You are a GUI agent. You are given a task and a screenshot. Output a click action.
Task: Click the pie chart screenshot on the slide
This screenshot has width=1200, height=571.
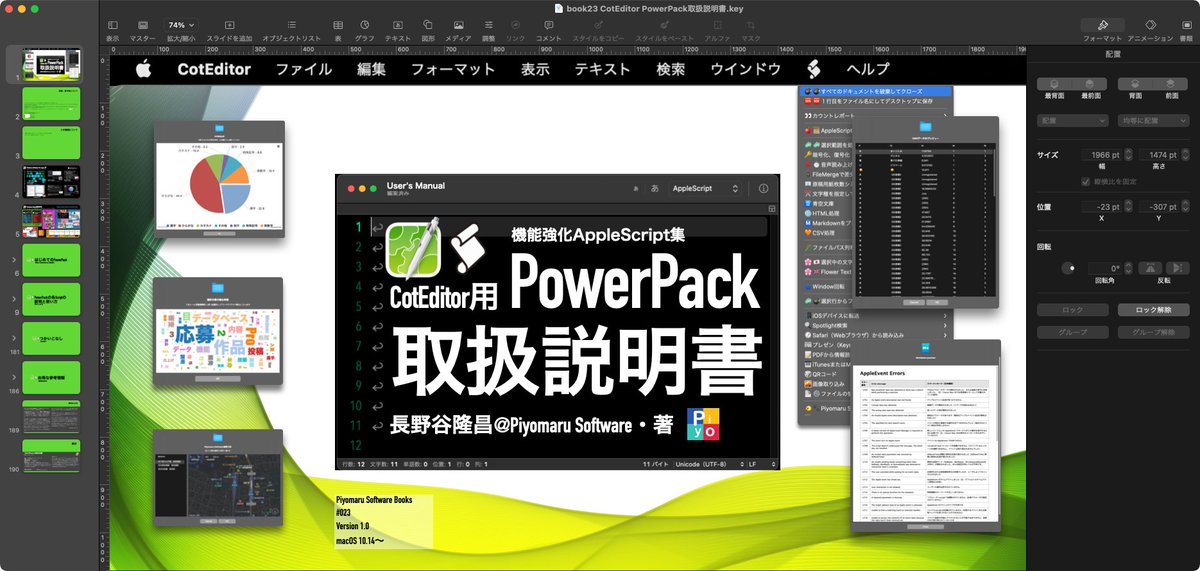(219, 181)
